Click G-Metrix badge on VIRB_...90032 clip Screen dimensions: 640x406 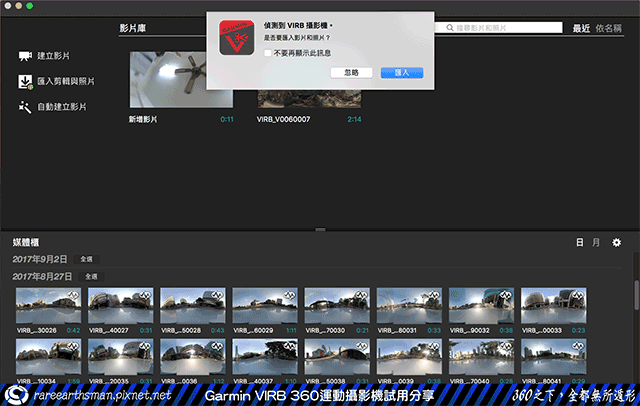pyautogui.click(x=506, y=295)
